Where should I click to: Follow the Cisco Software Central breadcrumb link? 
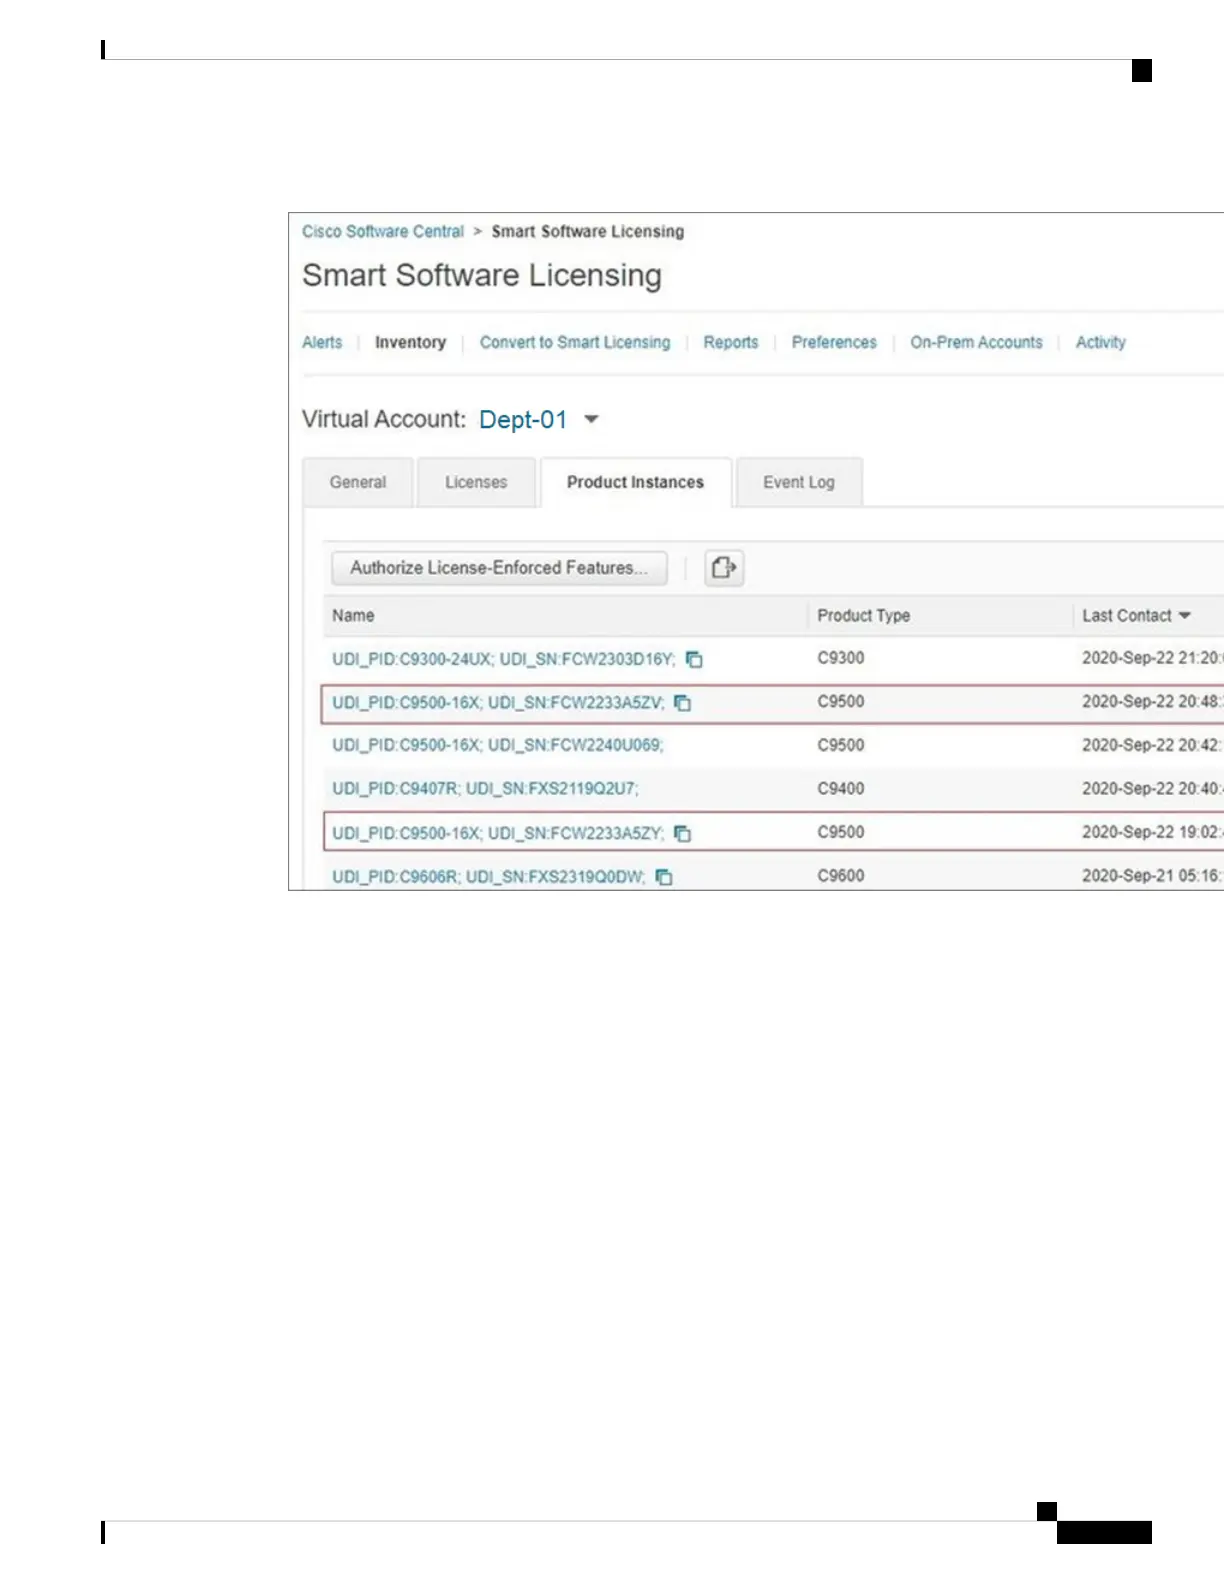tap(383, 231)
